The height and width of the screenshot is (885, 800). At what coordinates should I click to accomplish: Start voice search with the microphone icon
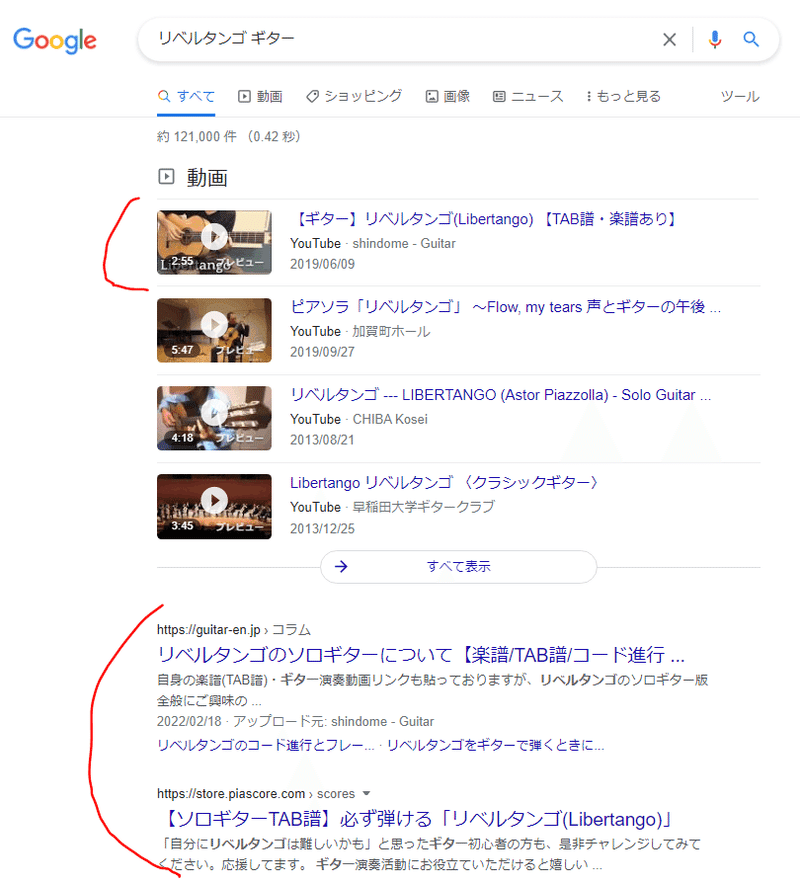(715, 40)
